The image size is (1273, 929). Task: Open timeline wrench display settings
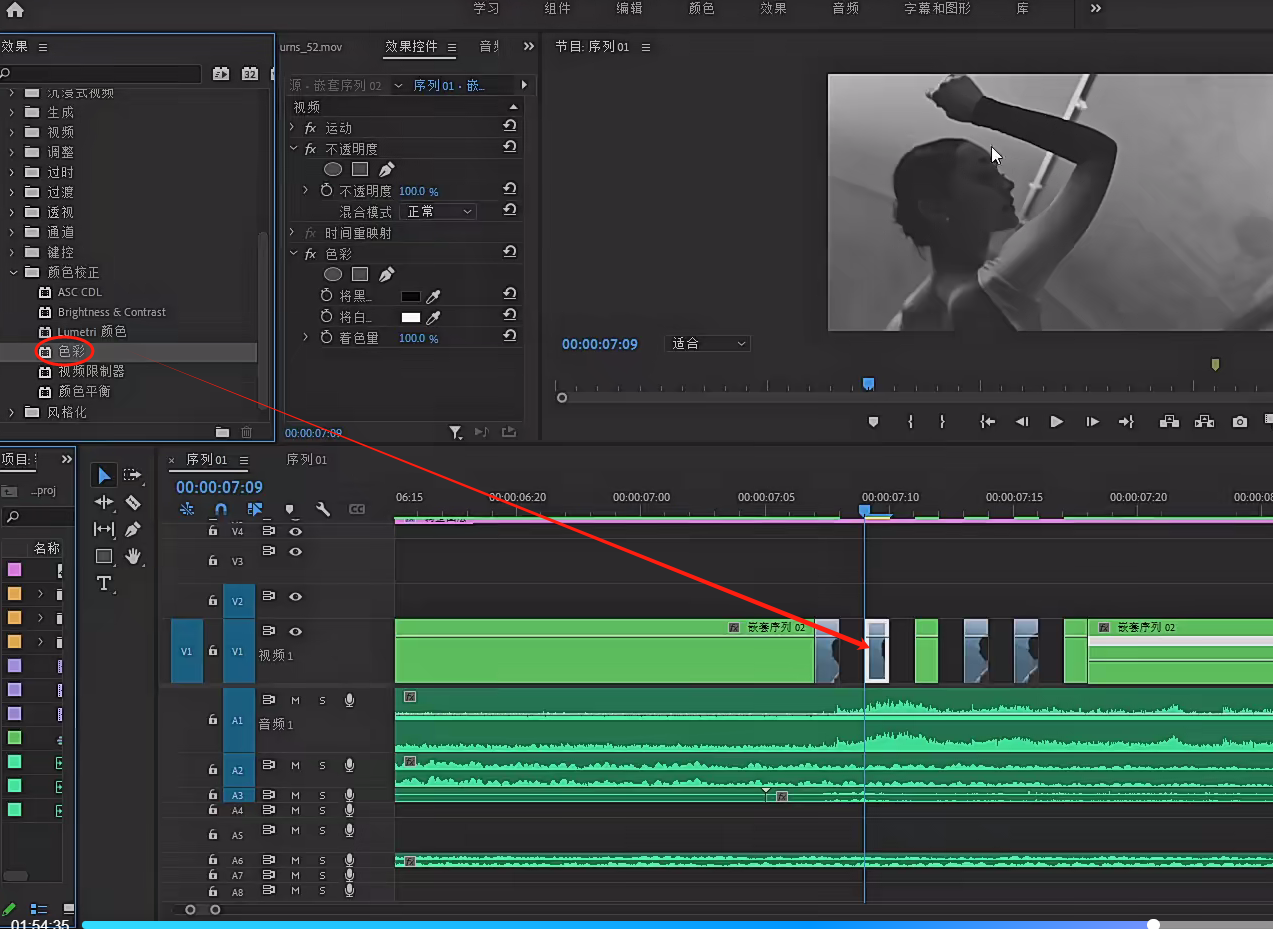coord(323,509)
